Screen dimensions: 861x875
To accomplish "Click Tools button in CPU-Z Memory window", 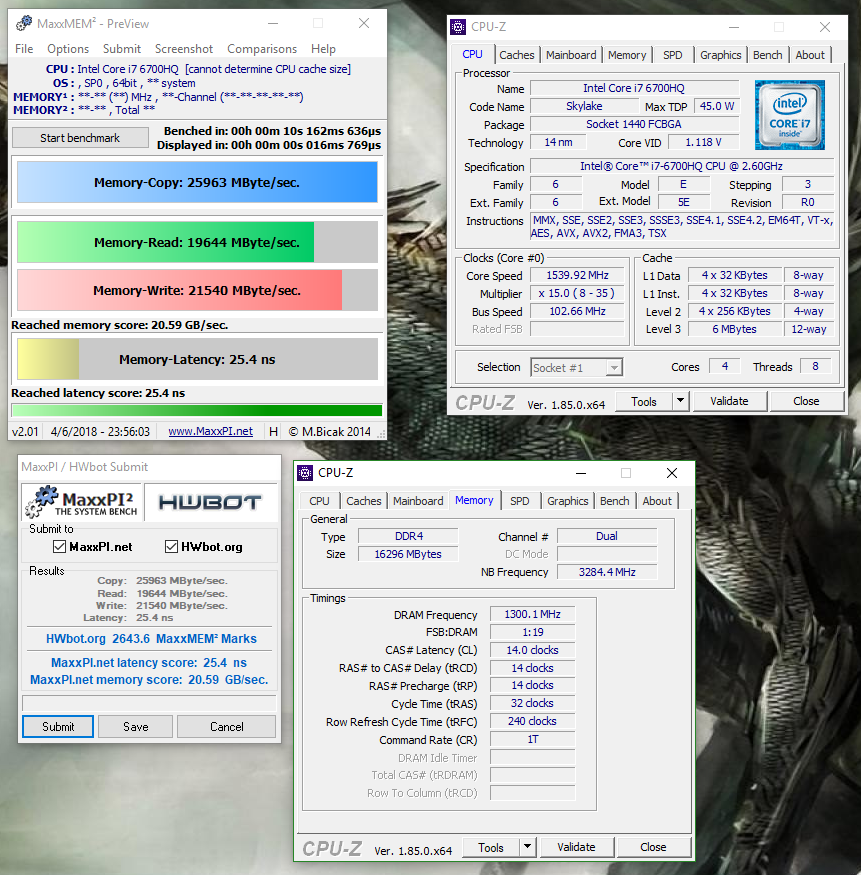I will [x=491, y=847].
